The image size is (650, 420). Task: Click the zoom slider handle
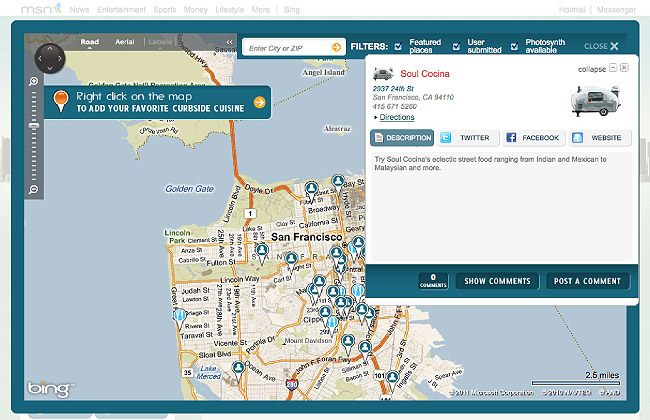34,126
